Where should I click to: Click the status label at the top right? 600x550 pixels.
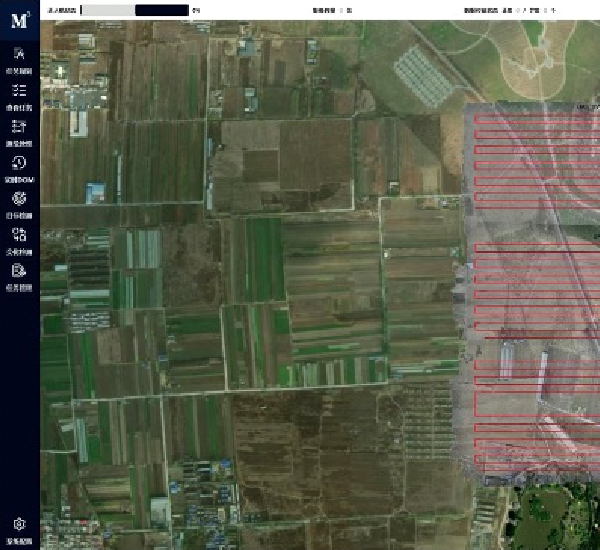(481, 10)
